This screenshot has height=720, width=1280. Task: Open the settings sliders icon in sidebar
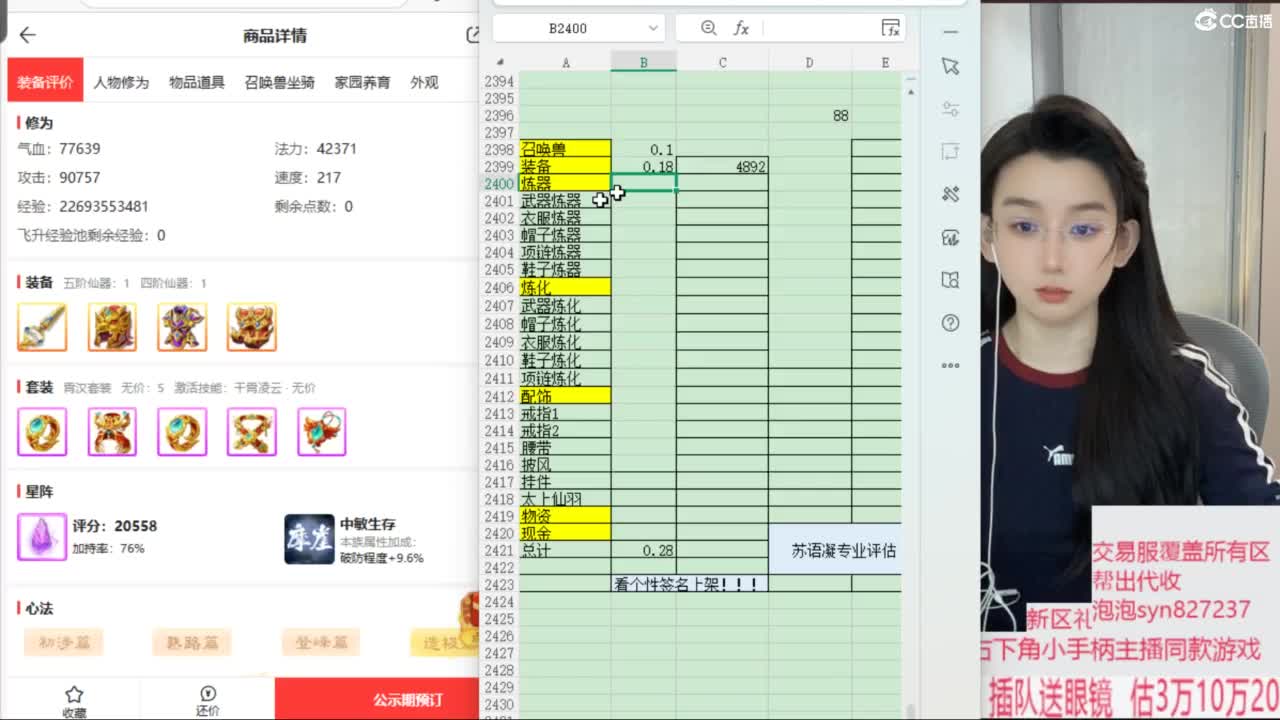click(x=950, y=109)
